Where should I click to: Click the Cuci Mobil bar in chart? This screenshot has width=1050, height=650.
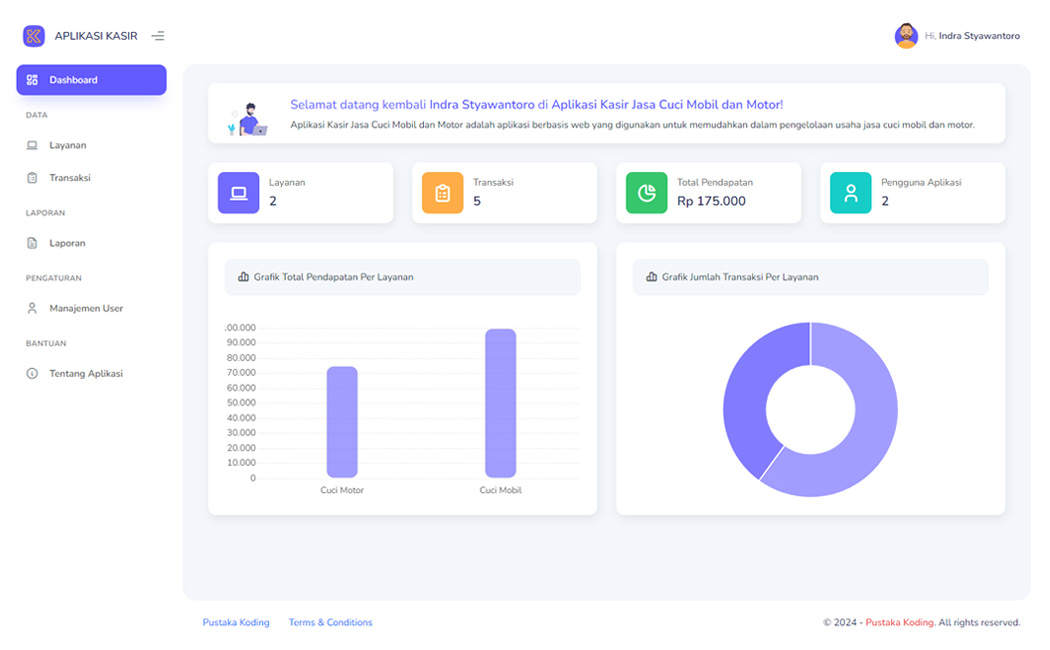(500, 403)
